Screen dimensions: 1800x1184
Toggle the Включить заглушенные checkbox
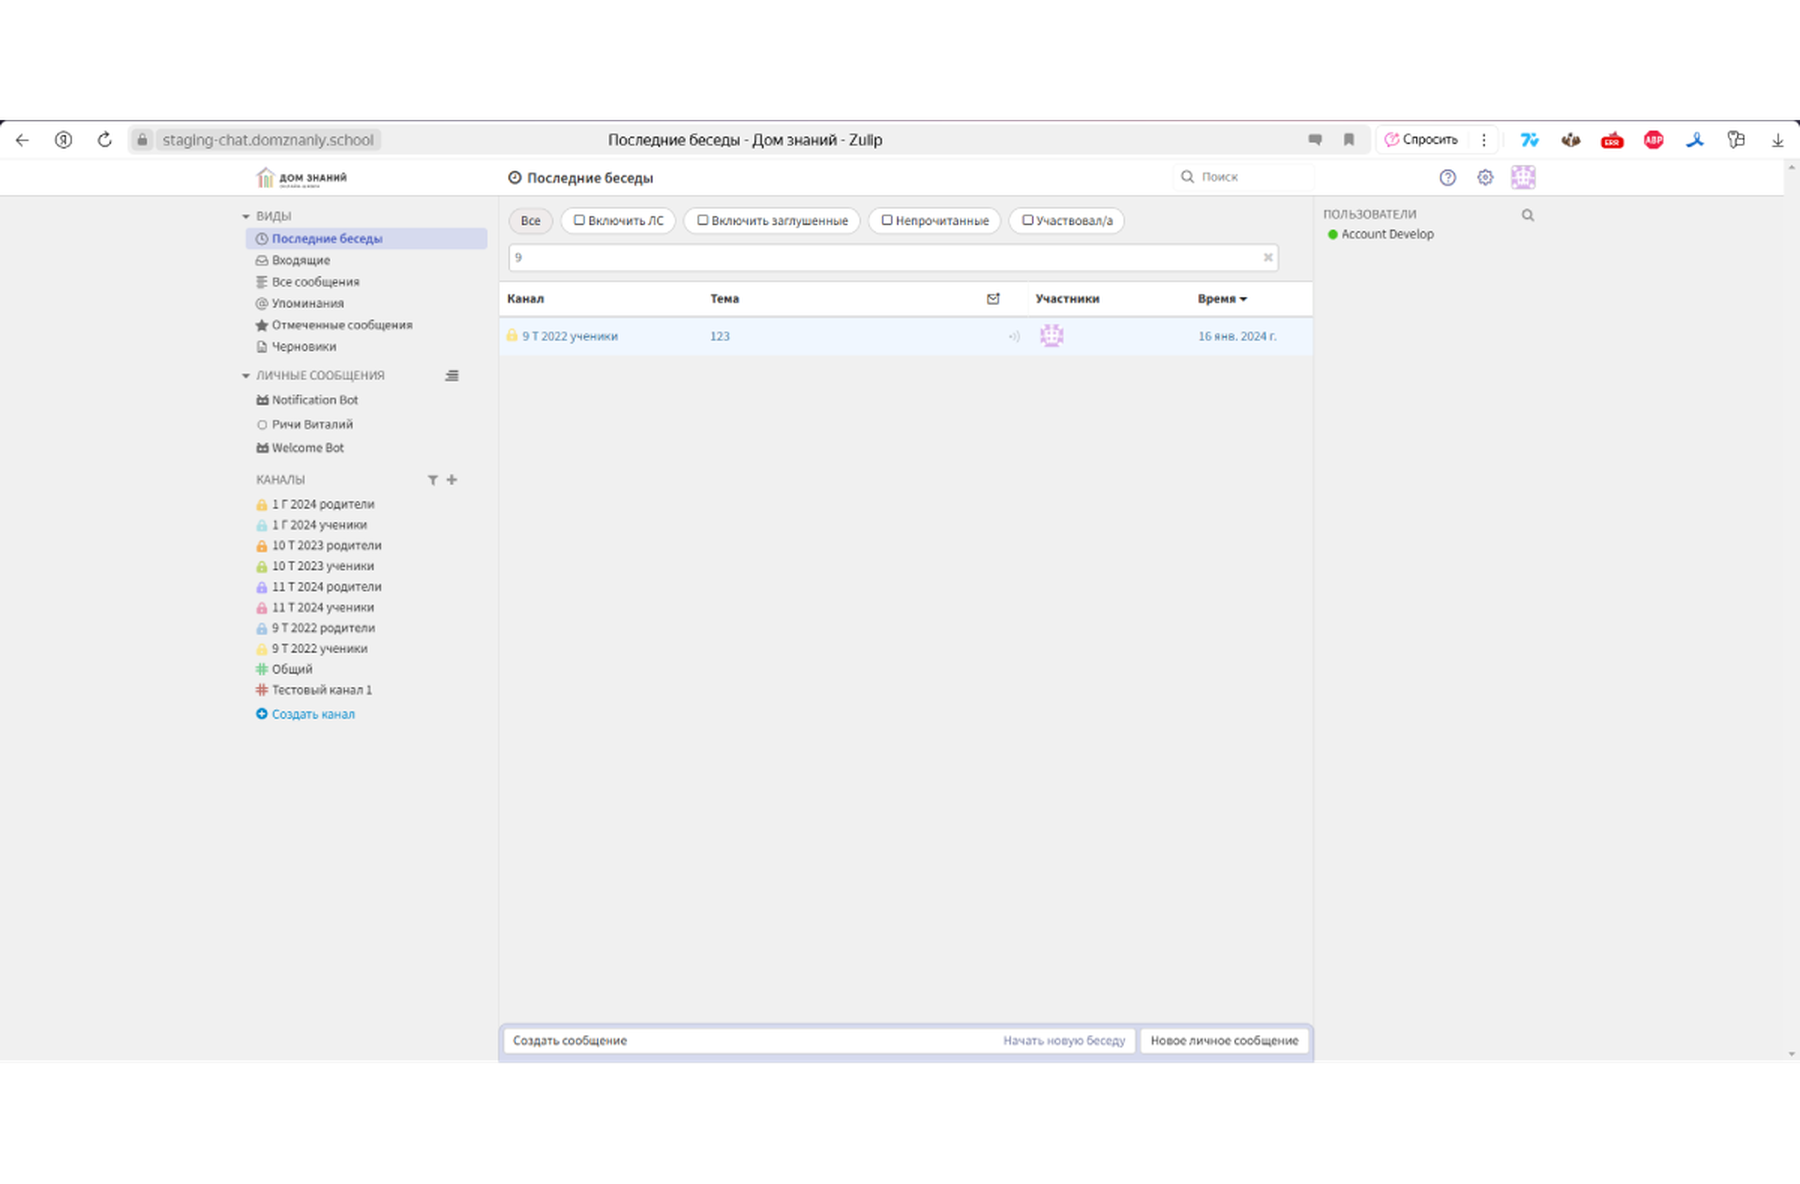click(x=702, y=220)
